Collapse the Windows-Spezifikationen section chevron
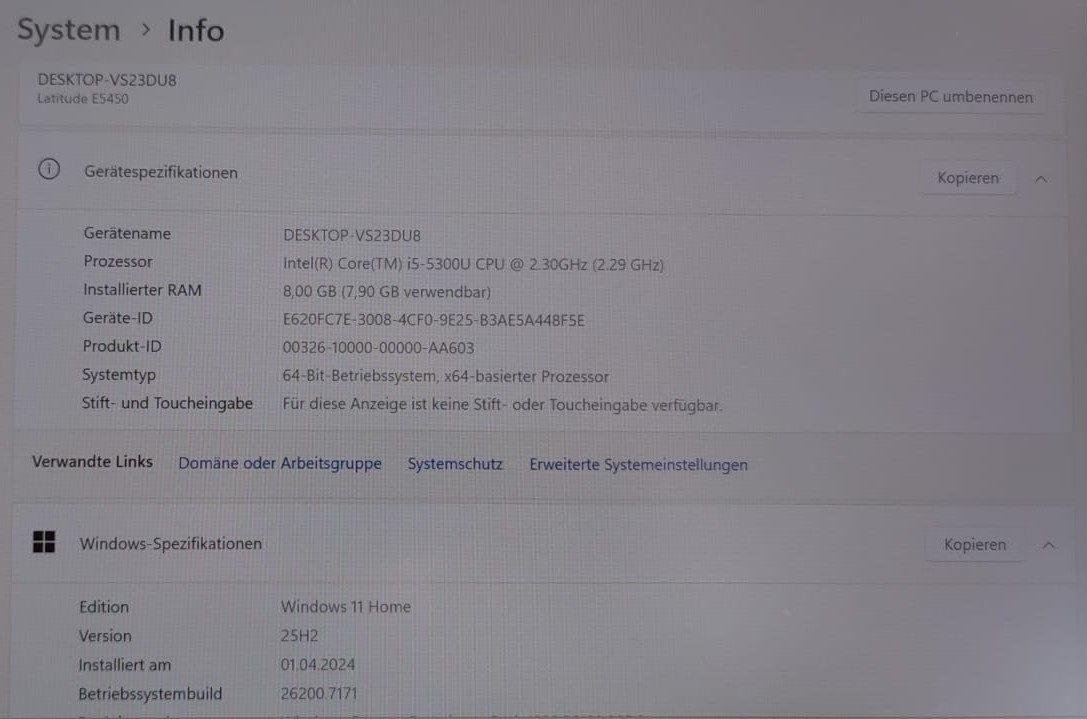 tap(1048, 546)
